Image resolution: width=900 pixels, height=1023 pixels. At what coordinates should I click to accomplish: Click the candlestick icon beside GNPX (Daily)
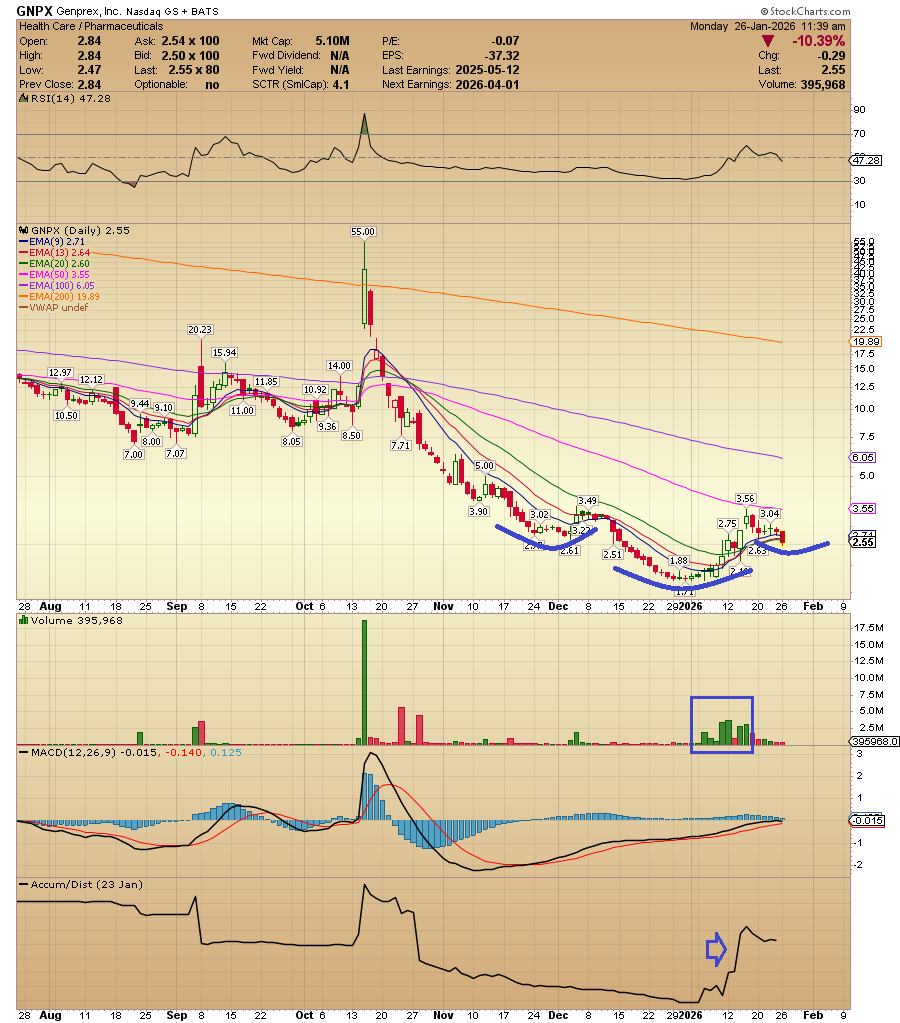click(23, 230)
